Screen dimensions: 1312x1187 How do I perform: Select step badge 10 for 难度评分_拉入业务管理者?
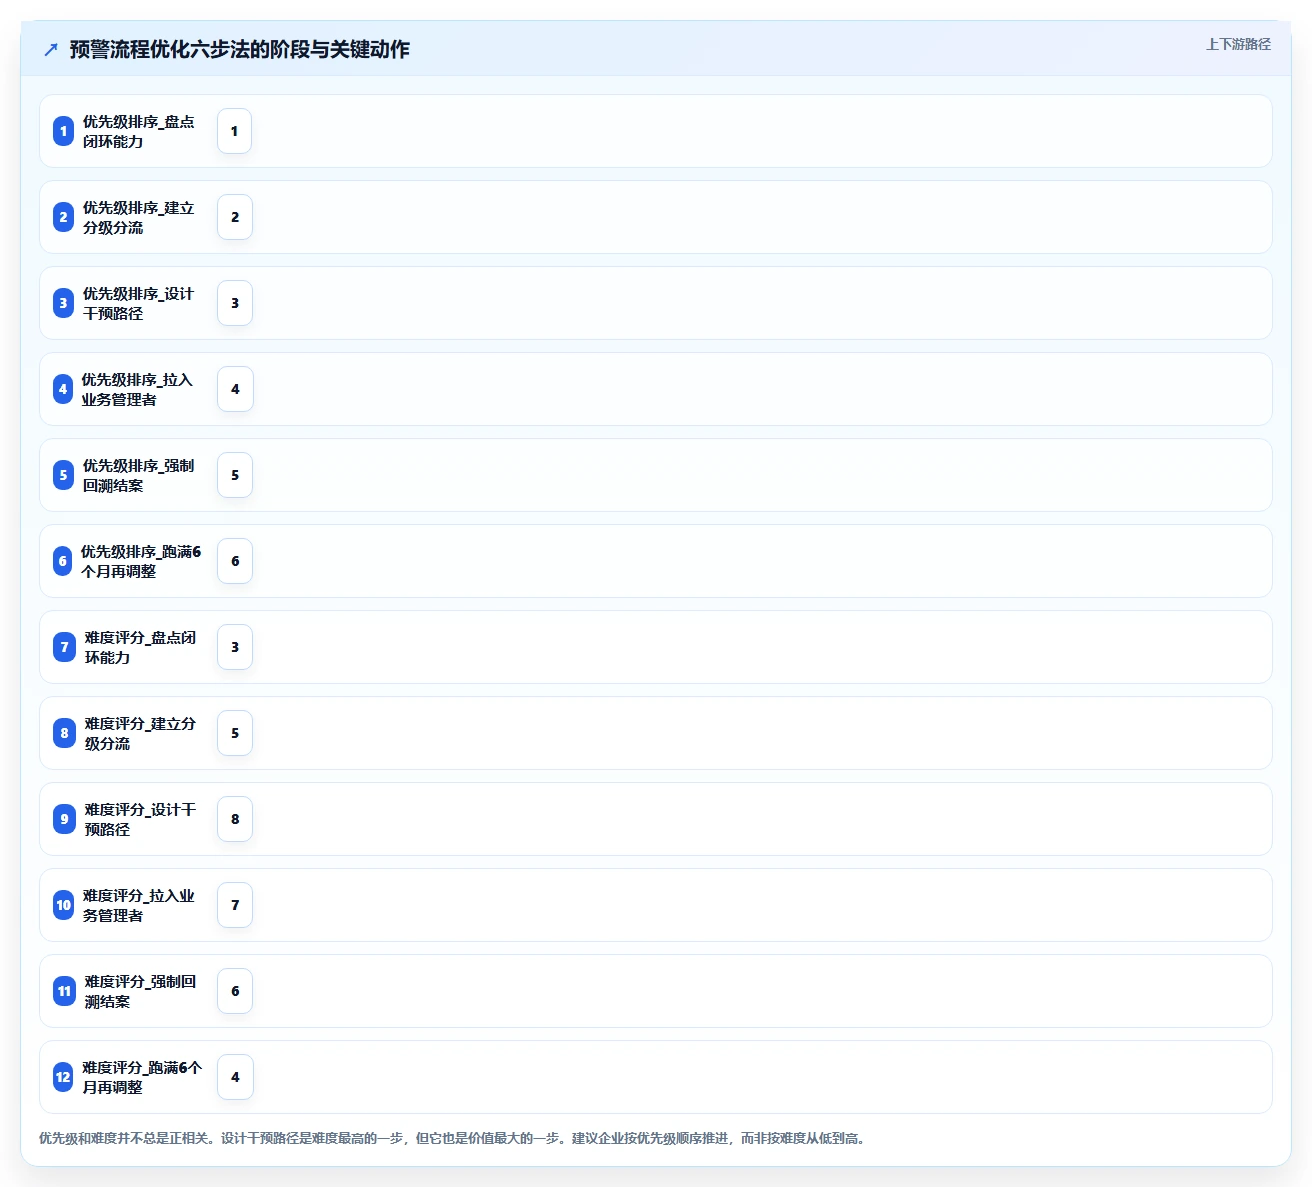click(x=63, y=905)
